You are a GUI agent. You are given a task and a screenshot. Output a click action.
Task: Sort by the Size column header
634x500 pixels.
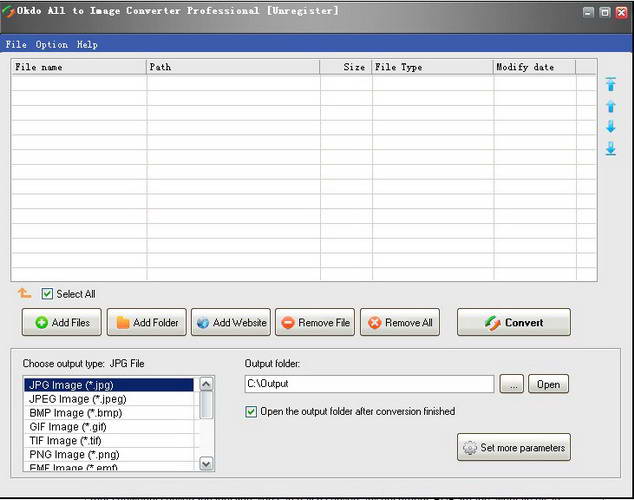pyautogui.click(x=346, y=67)
